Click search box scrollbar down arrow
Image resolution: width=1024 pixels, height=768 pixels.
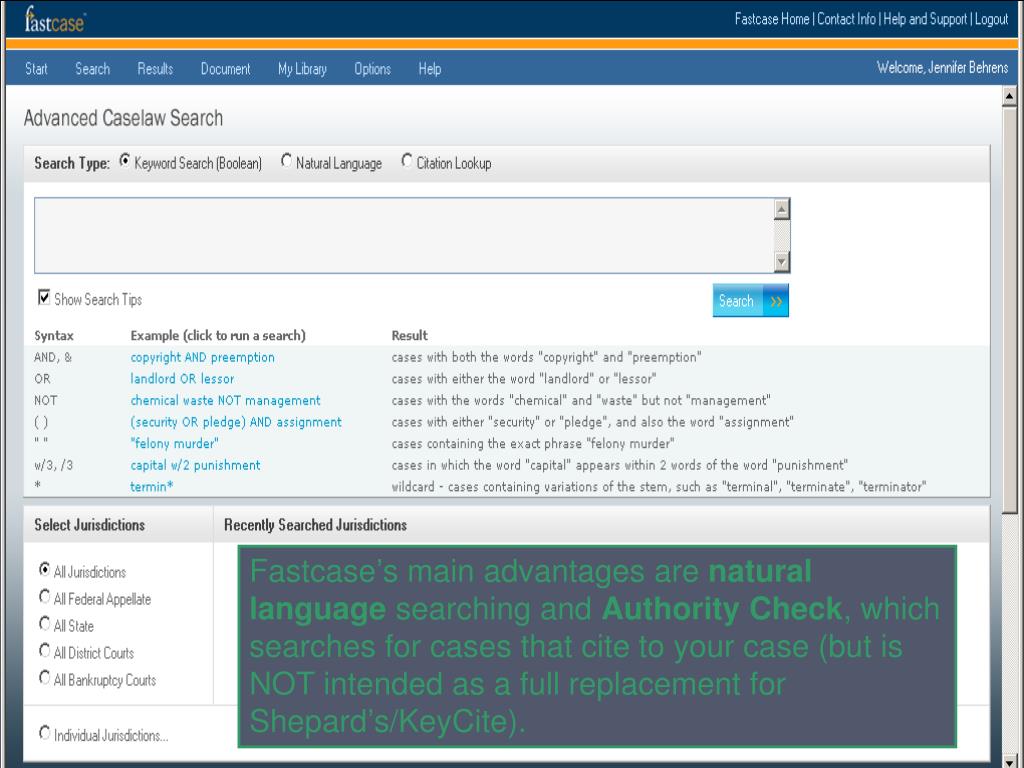(x=782, y=262)
